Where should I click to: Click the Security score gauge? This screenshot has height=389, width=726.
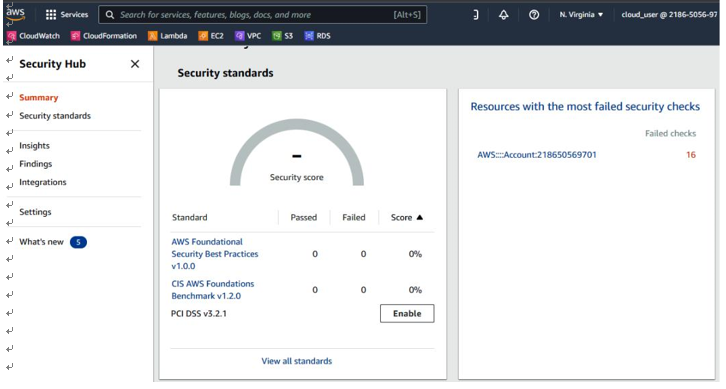(x=297, y=153)
